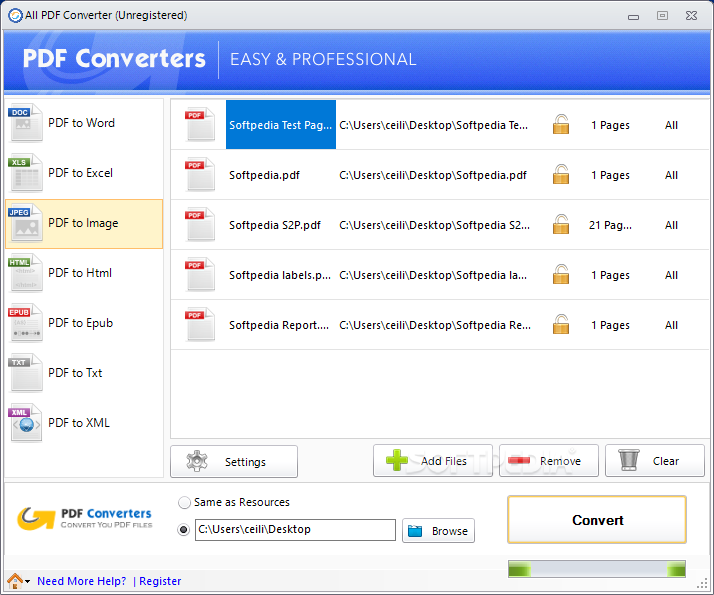714x595 pixels.
Task: Click the padlock icon in Softpedia S2P.pdf row
Action: [561, 224]
